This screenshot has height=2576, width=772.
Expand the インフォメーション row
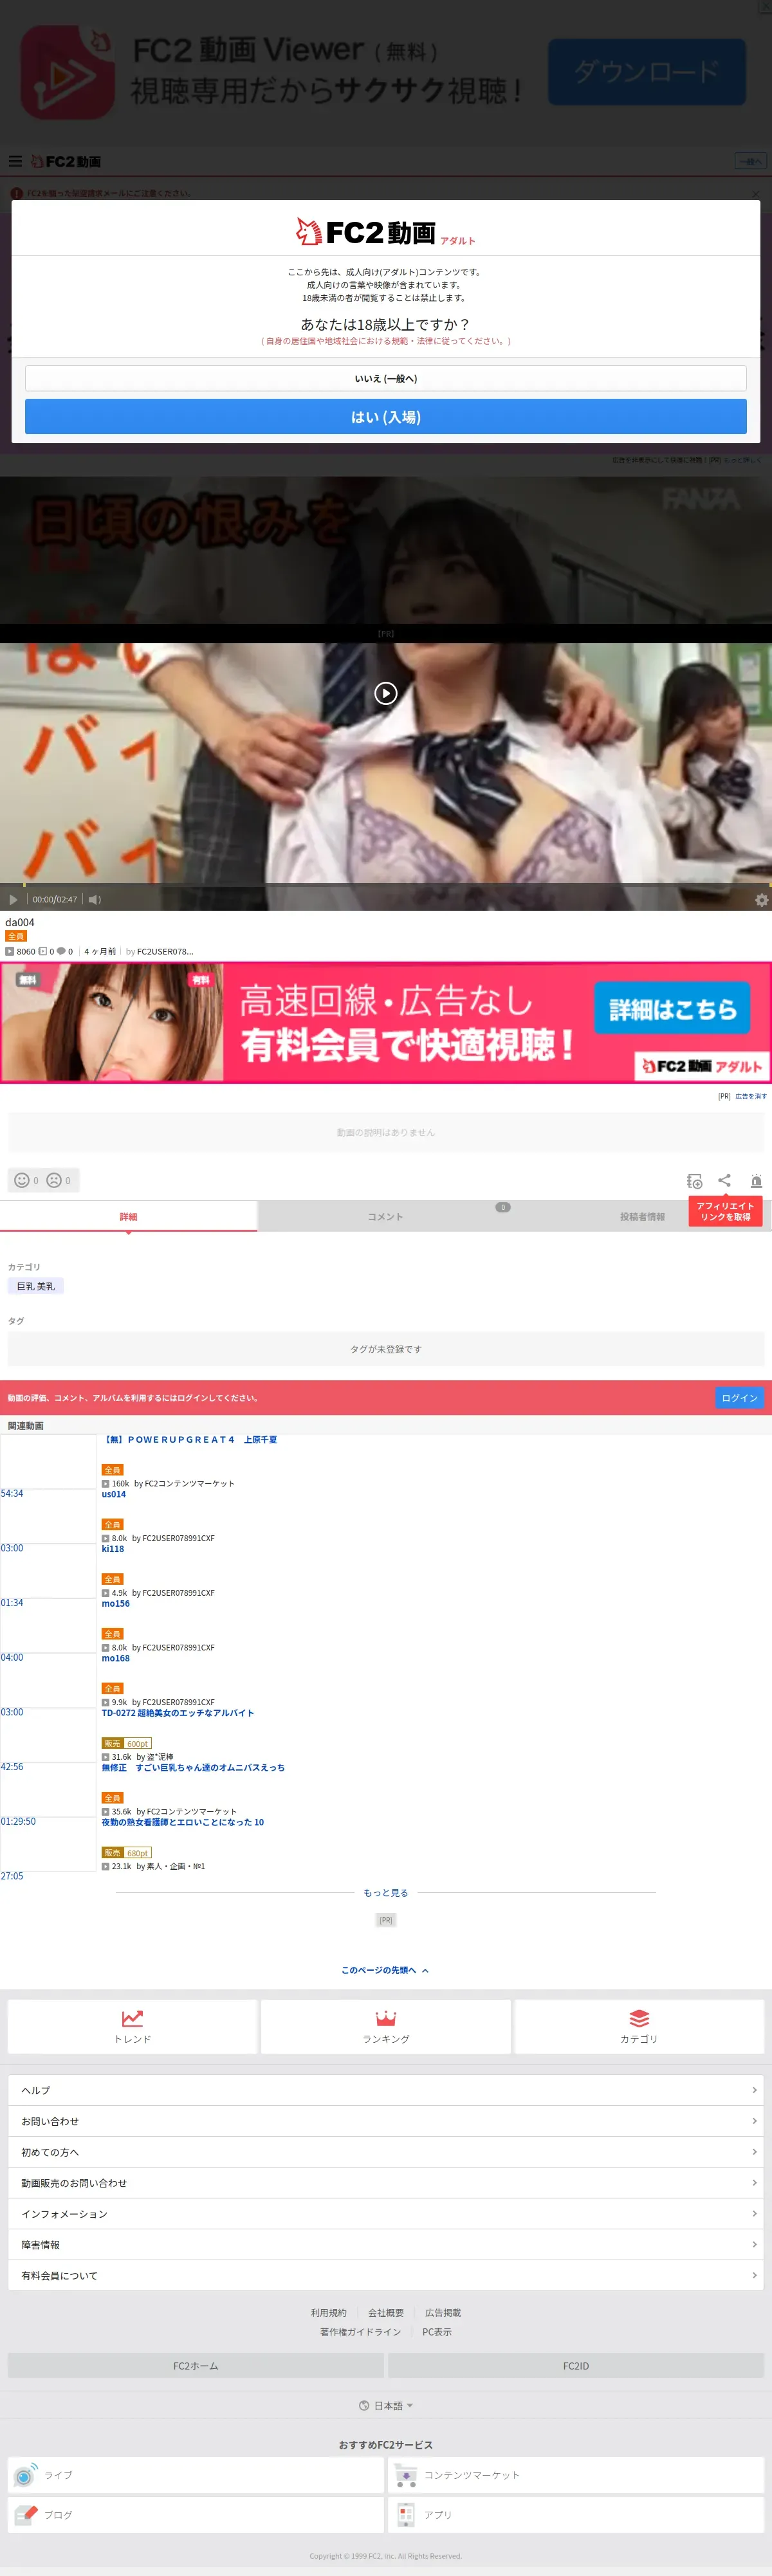(x=386, y=2214)
